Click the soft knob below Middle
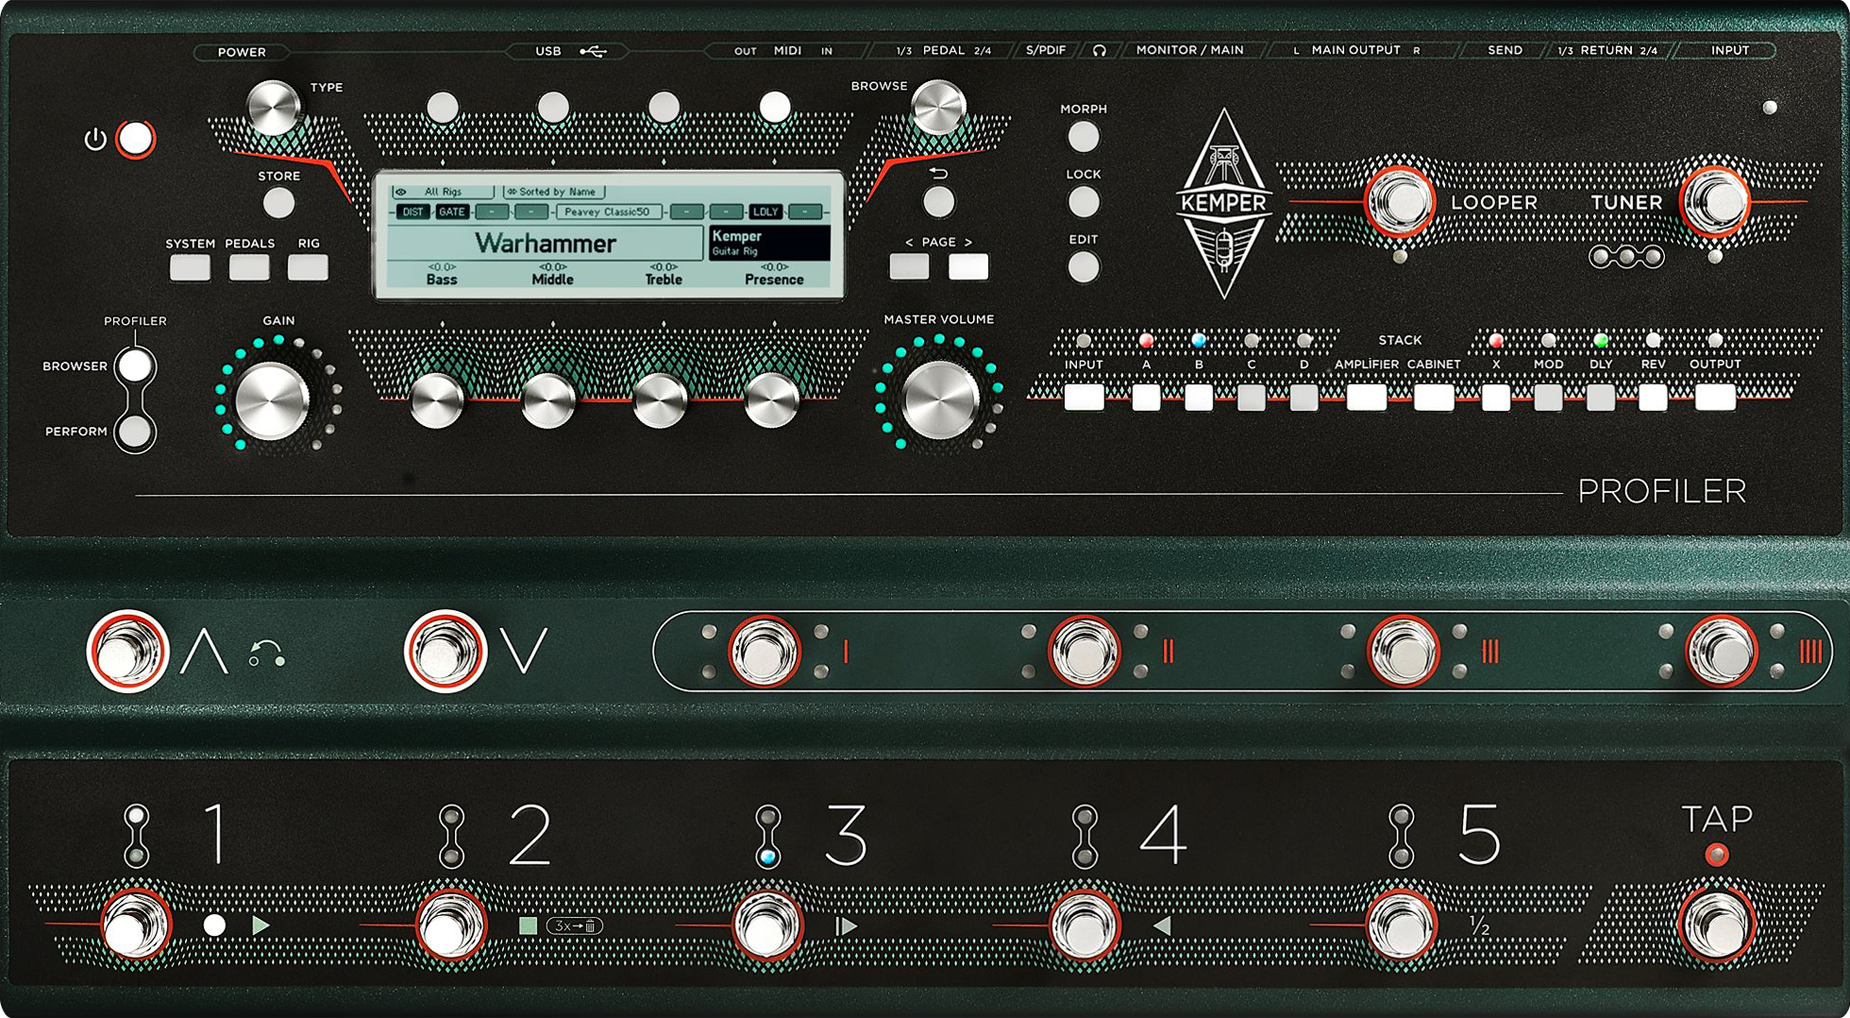Viewport: 1850px width, 1018px height. (548, 401)
